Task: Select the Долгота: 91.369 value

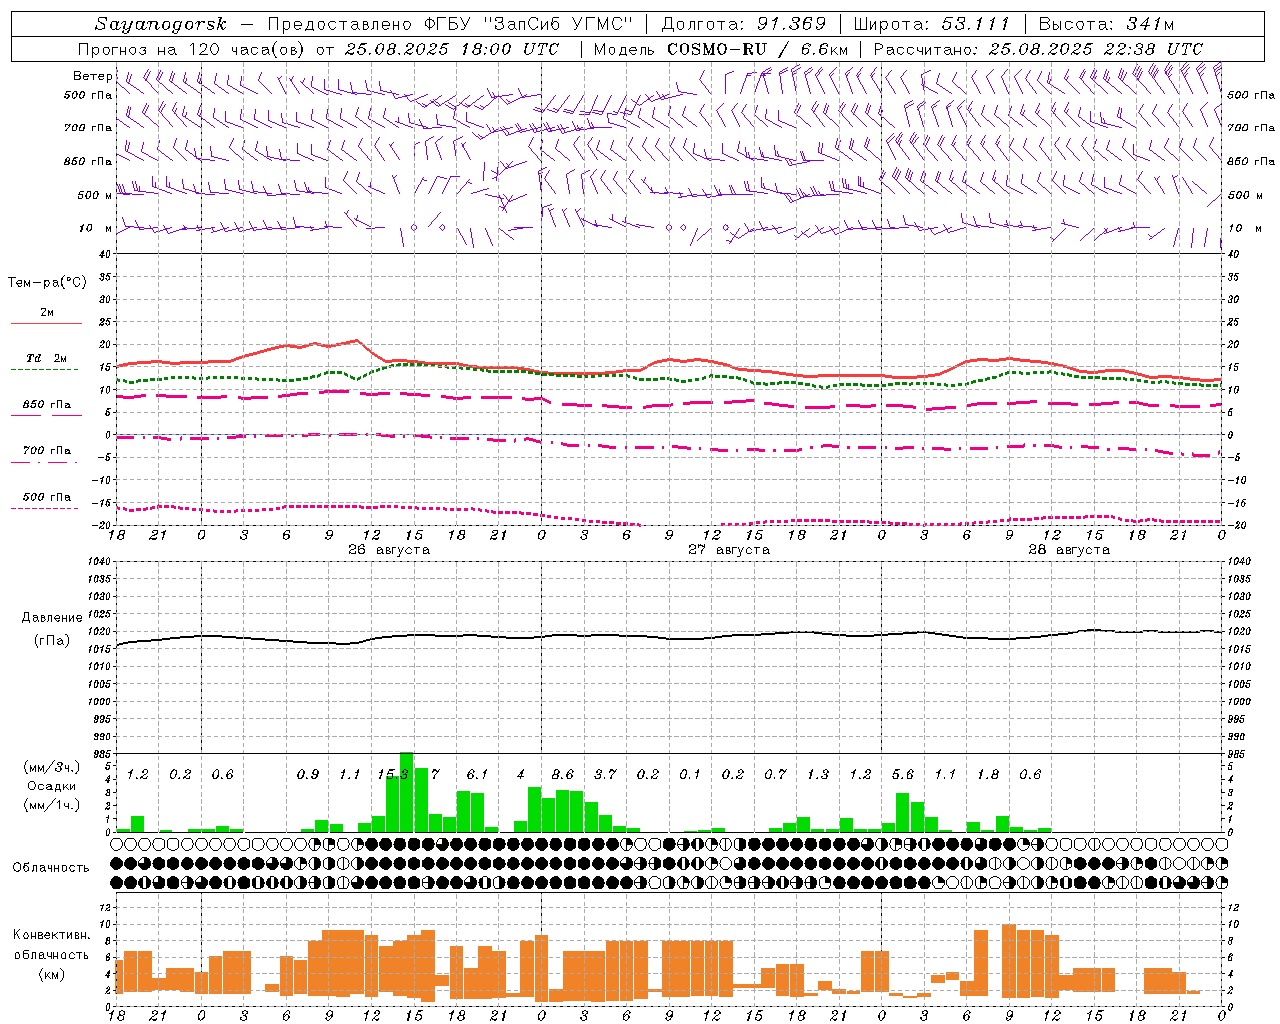Action: tap(744, 24)
